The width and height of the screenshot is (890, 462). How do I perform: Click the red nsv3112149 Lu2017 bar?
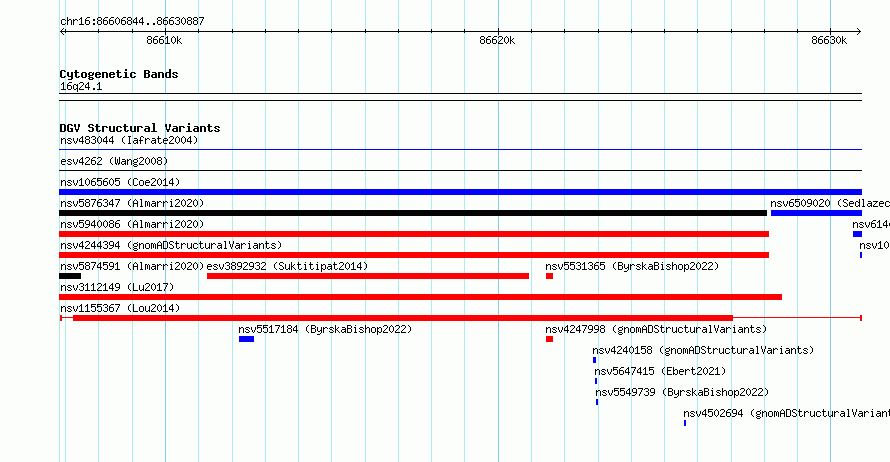click(x=421, y=297)
